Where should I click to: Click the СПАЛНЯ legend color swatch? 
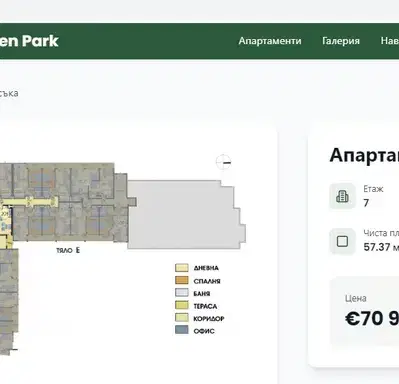(x=182, y=280)
